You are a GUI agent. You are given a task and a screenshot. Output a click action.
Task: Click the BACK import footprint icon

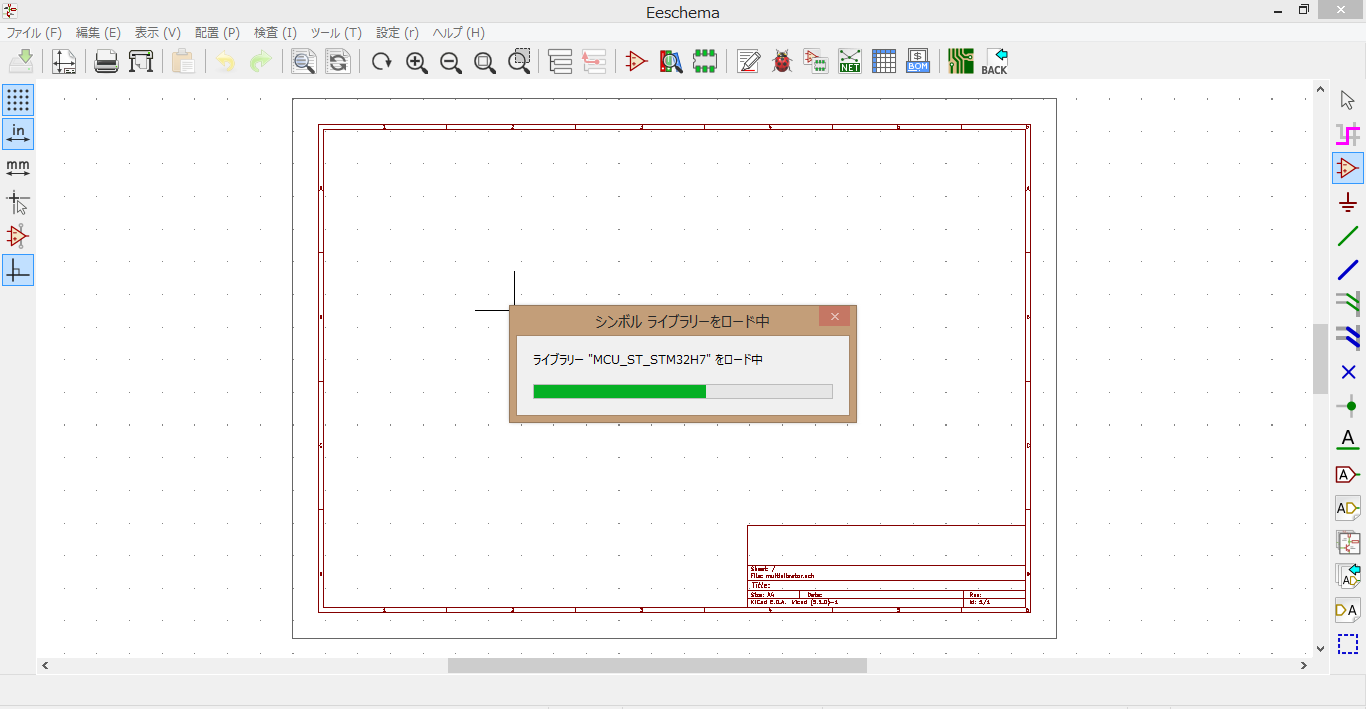995,61
